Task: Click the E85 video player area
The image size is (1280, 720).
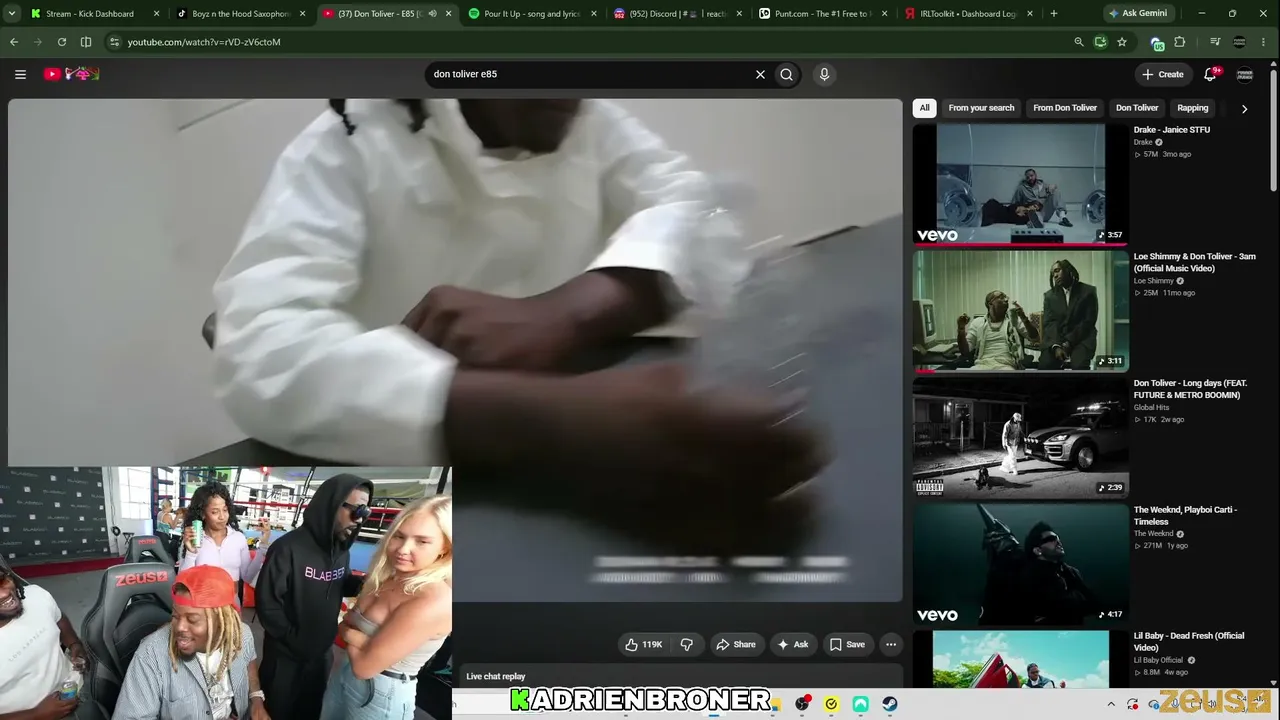Action: click(x=455, y=349)
